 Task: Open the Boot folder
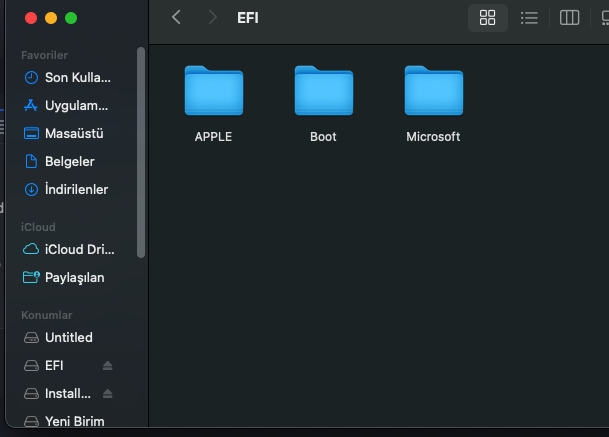click(x=323, y=92)
